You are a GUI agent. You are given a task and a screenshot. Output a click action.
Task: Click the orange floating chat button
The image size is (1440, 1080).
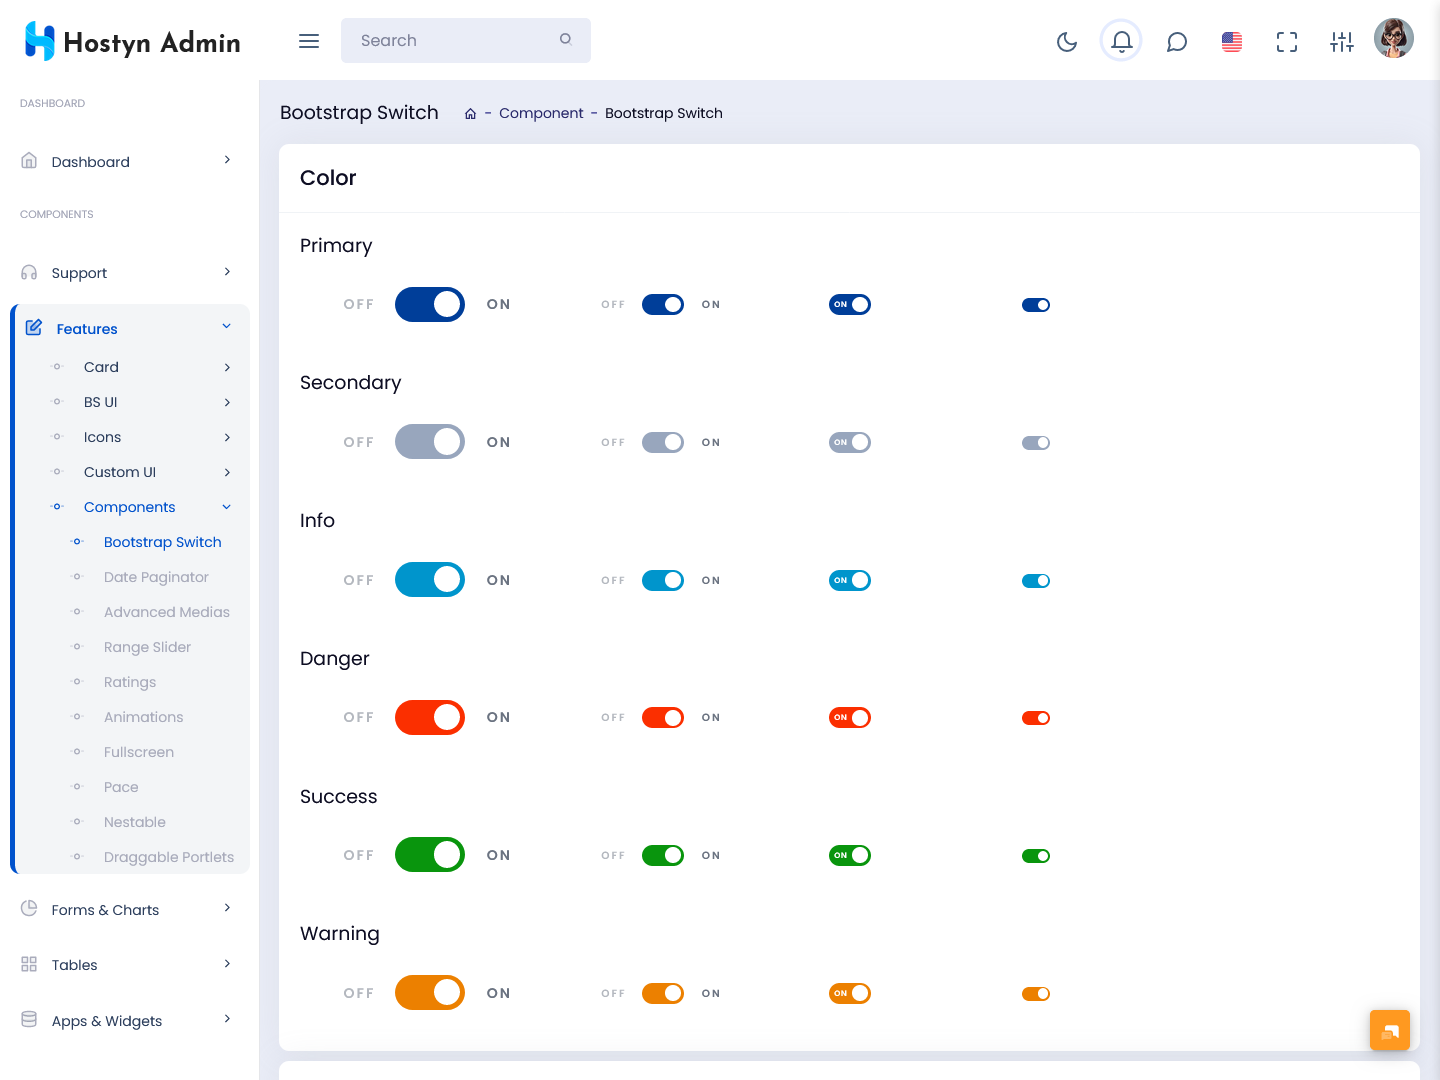[x=1389, y=1030]
